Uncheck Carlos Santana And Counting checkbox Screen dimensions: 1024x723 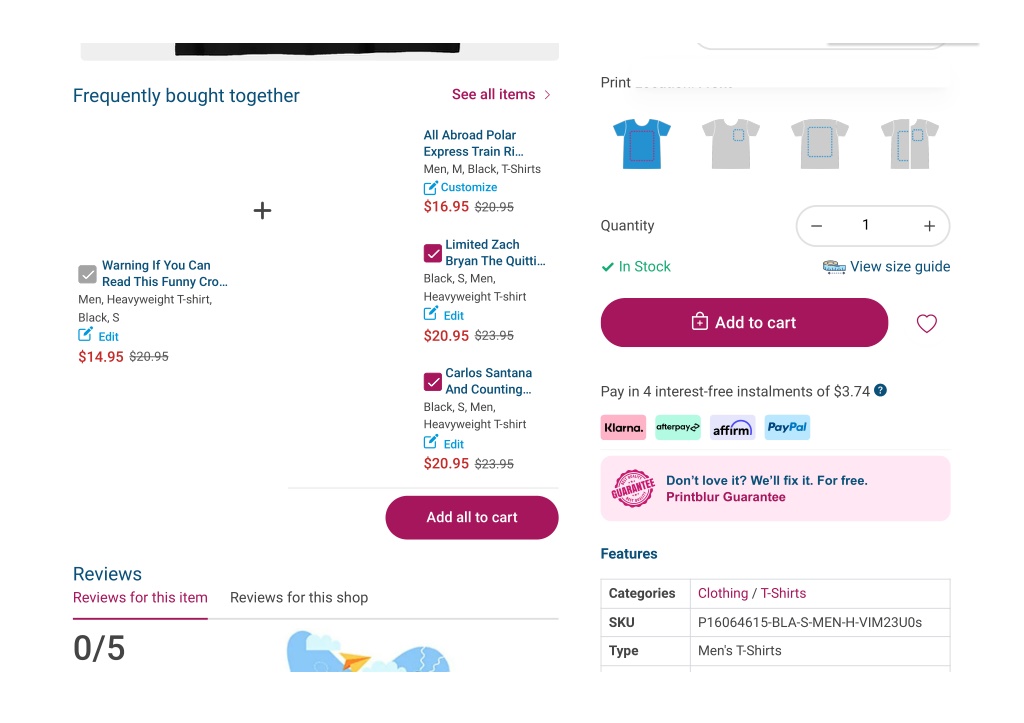[432, 381]
